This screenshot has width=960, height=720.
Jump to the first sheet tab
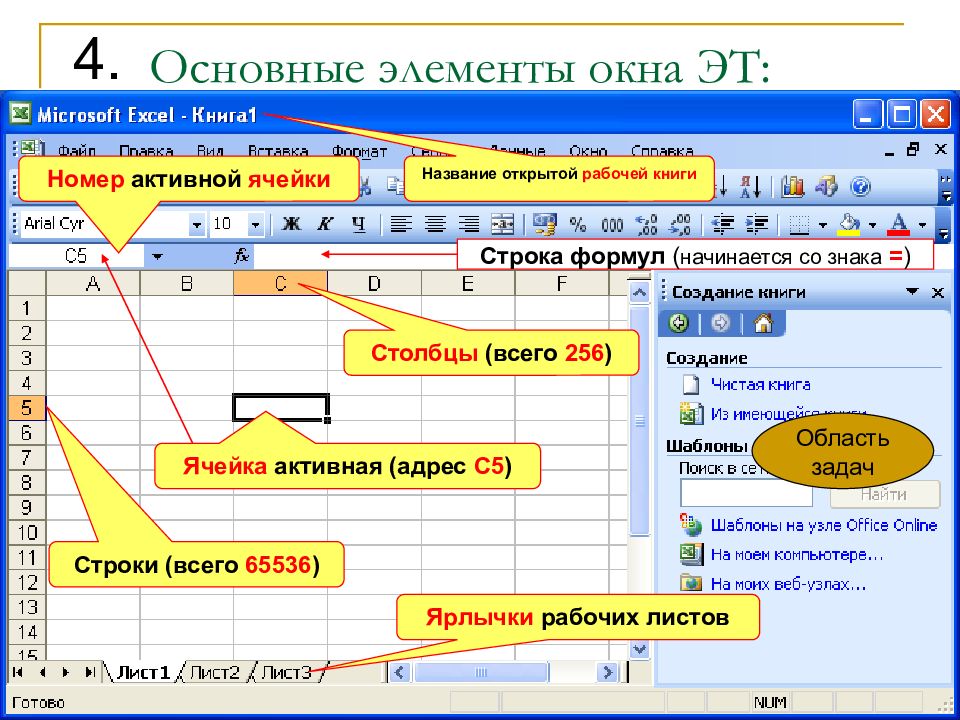[x=18, y=672]
